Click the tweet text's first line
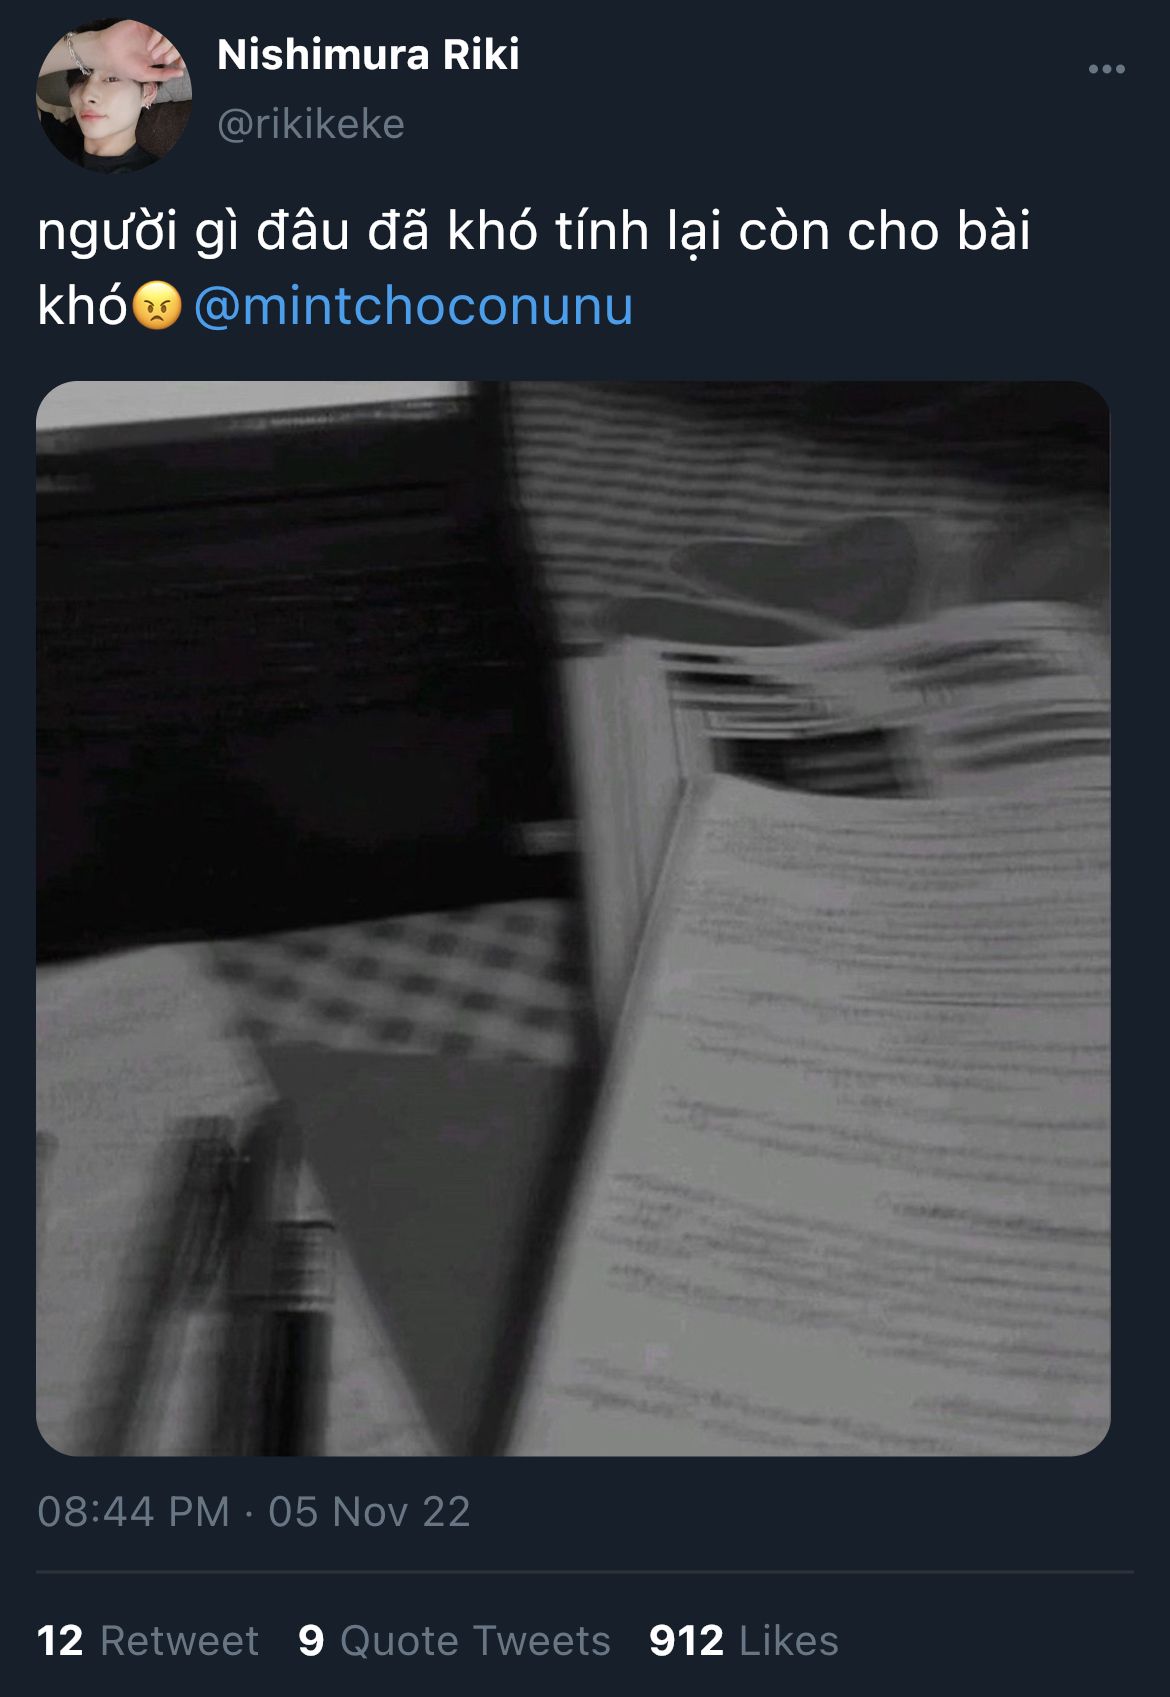 (x=534, y=232)
